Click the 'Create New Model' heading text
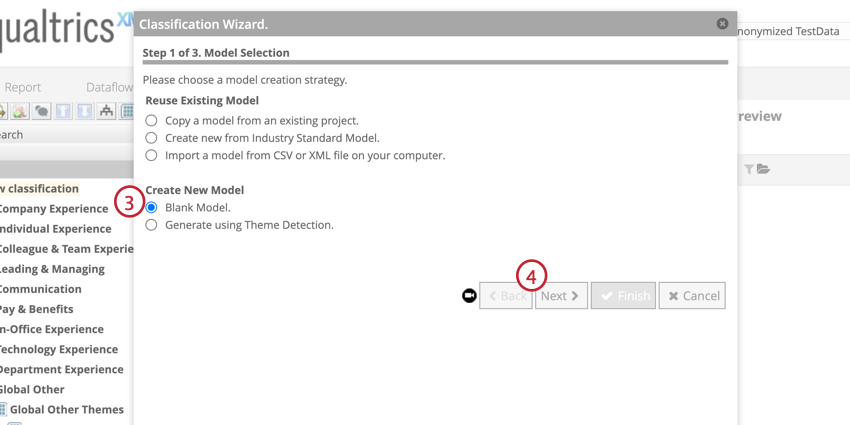Image resolution: width=850 pixels, height=425 pixels. (x=195, y=190)
